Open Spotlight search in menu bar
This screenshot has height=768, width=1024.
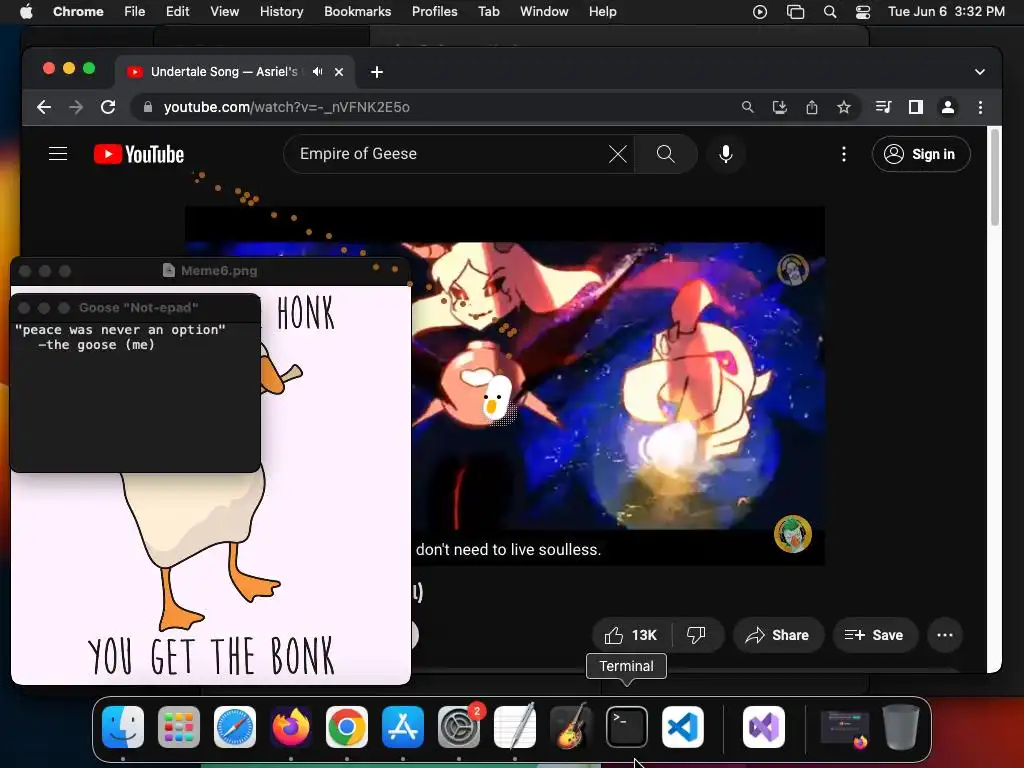(x=829, y=12)
